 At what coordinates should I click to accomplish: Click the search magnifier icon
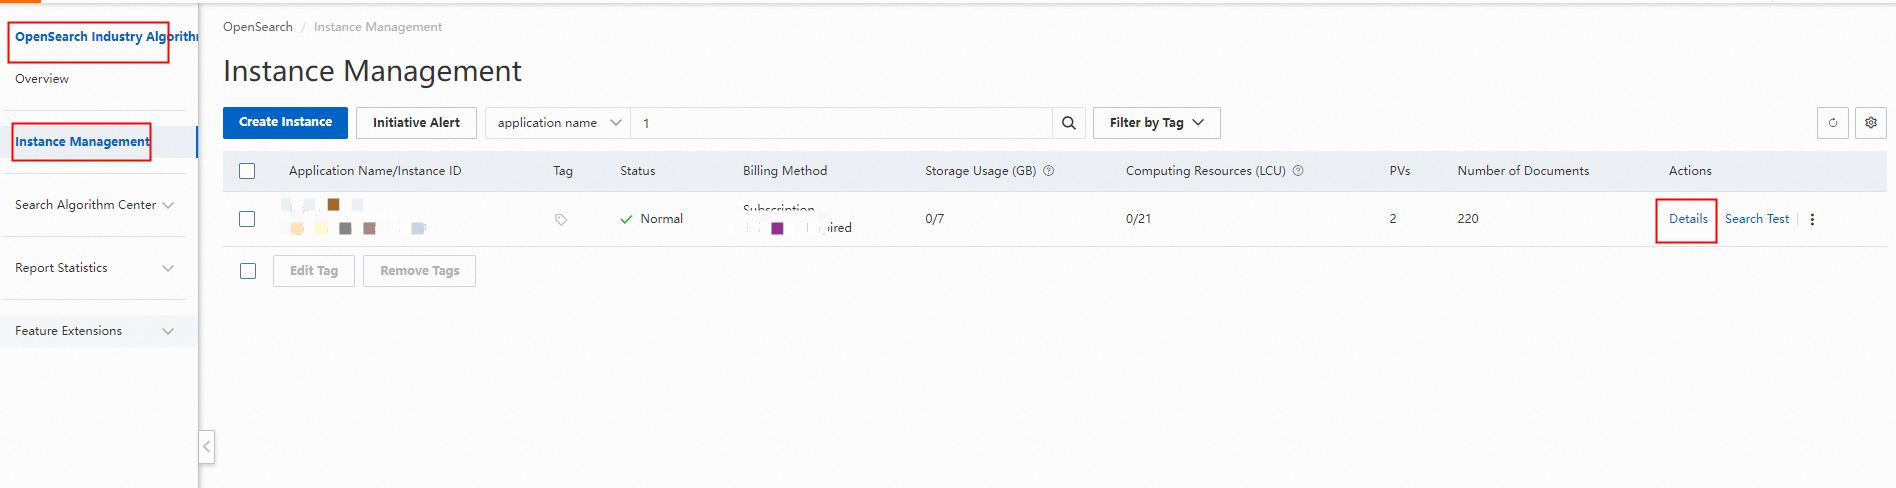click(1068, 123)
